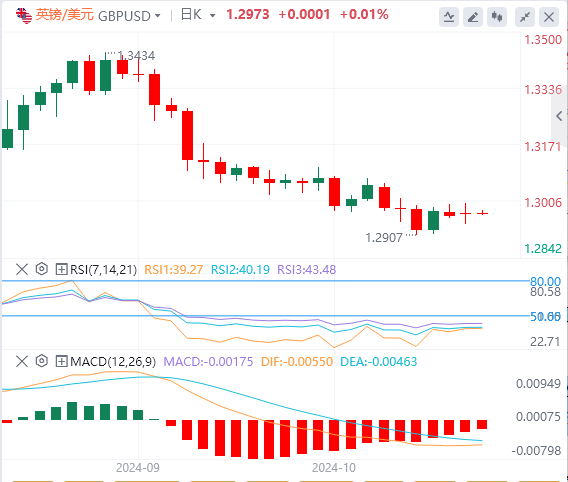Click the MACD(12,26,9) label
The width and height of the screenshot is (568, 482).
113,361
